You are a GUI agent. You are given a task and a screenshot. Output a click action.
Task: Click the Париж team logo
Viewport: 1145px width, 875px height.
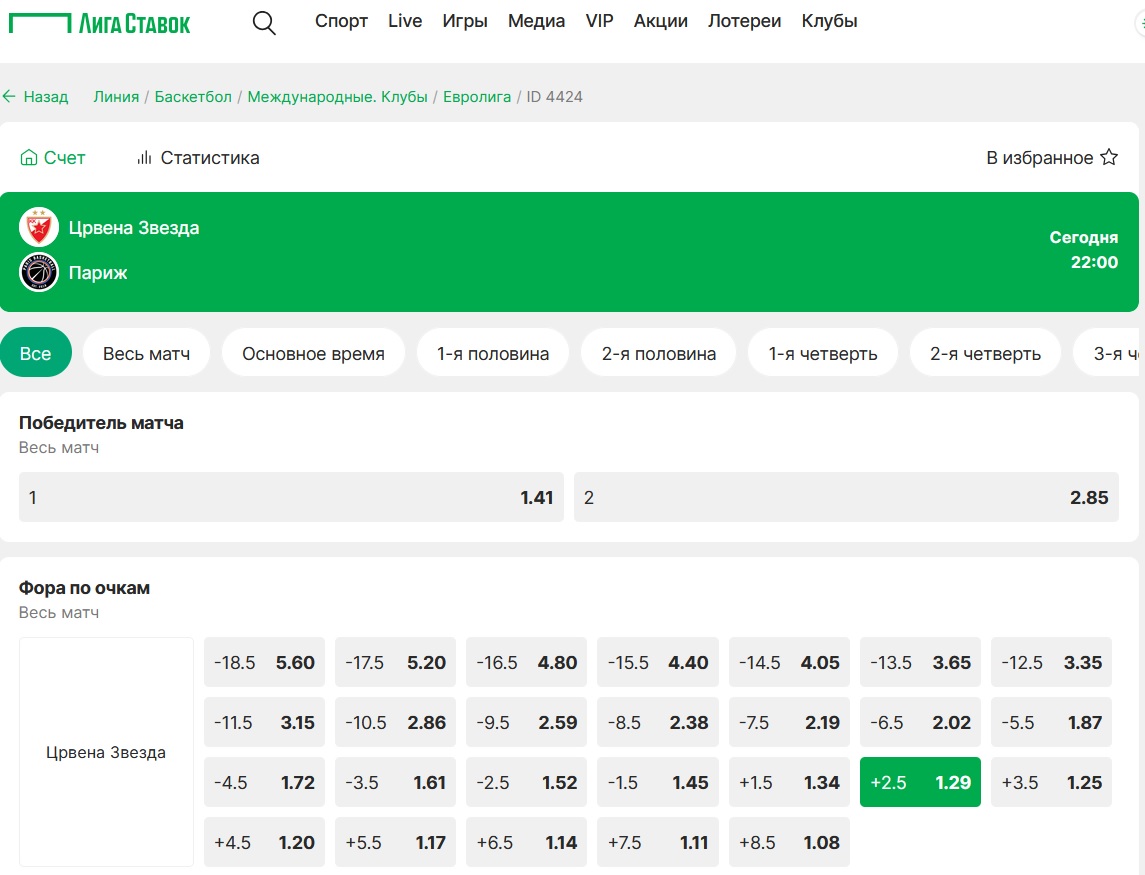(39, 272)
